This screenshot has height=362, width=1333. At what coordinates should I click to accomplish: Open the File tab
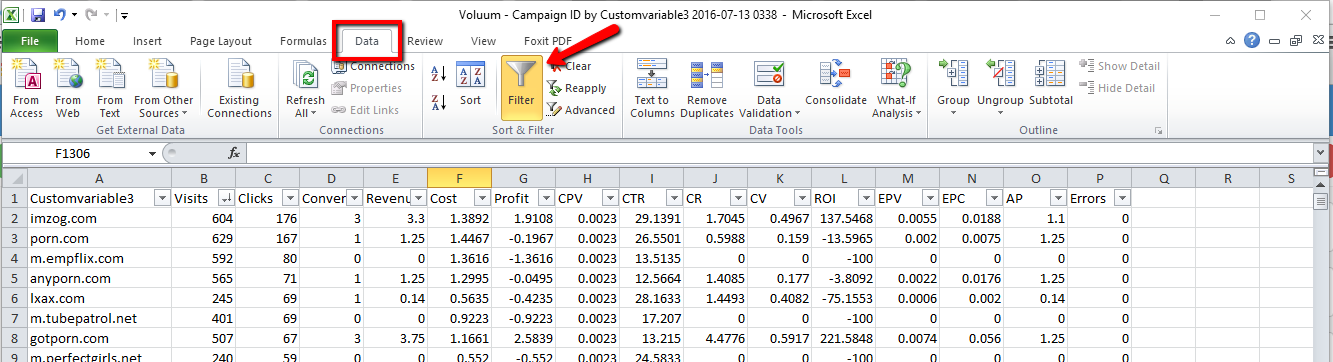[29, 41]
